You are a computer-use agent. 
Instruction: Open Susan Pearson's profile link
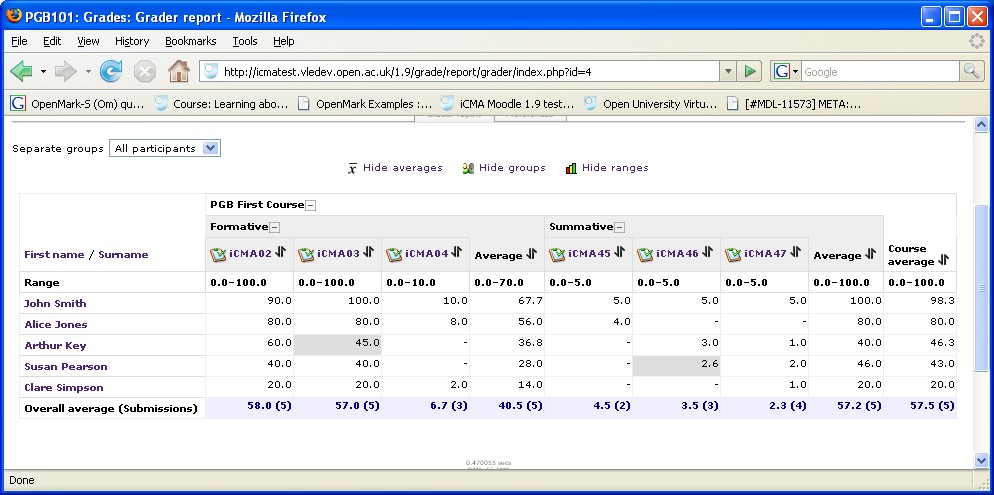[66, 366]
